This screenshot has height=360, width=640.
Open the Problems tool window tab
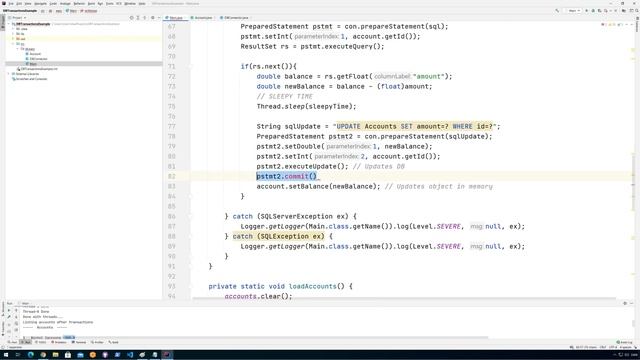tap(58, 342)
